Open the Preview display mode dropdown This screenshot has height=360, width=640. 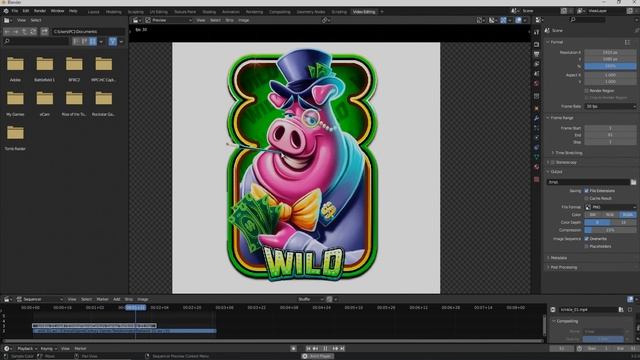168,20
